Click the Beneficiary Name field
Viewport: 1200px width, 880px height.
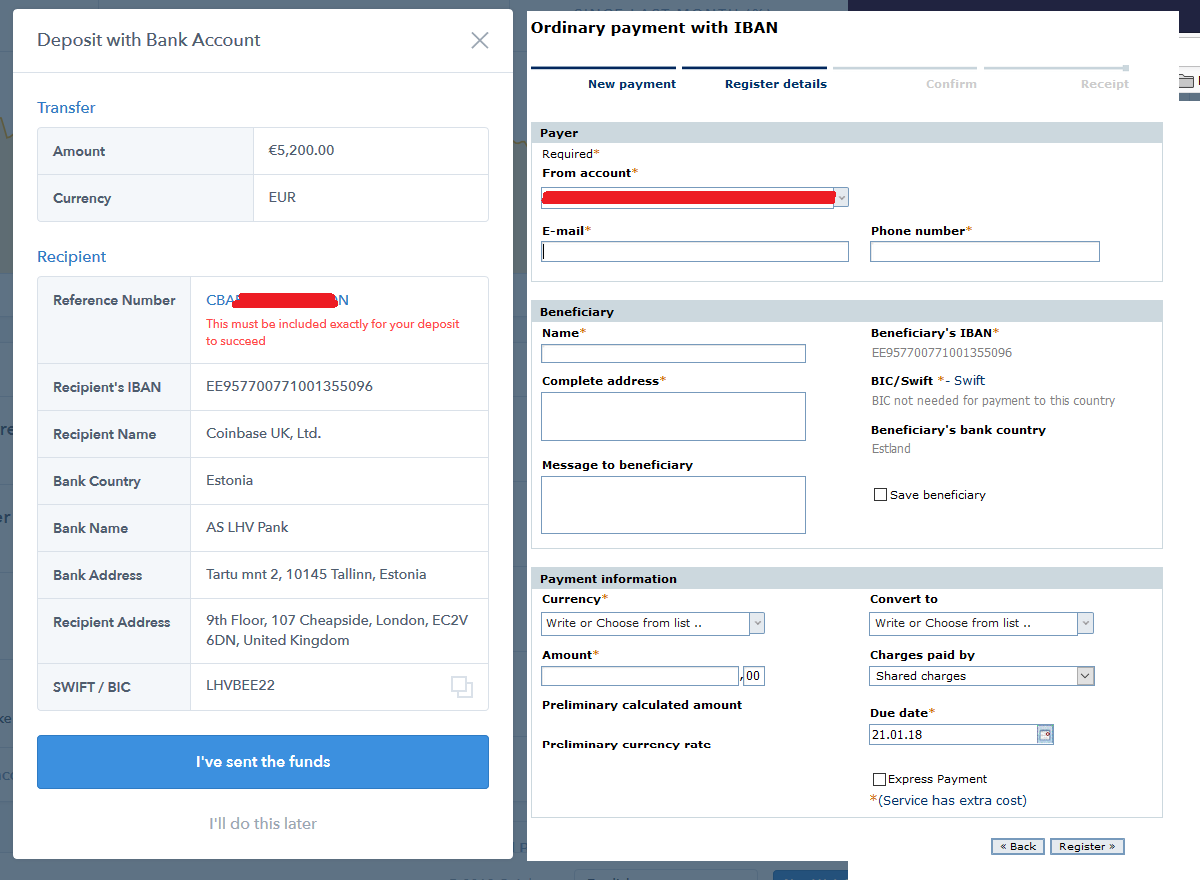[673, 353]
